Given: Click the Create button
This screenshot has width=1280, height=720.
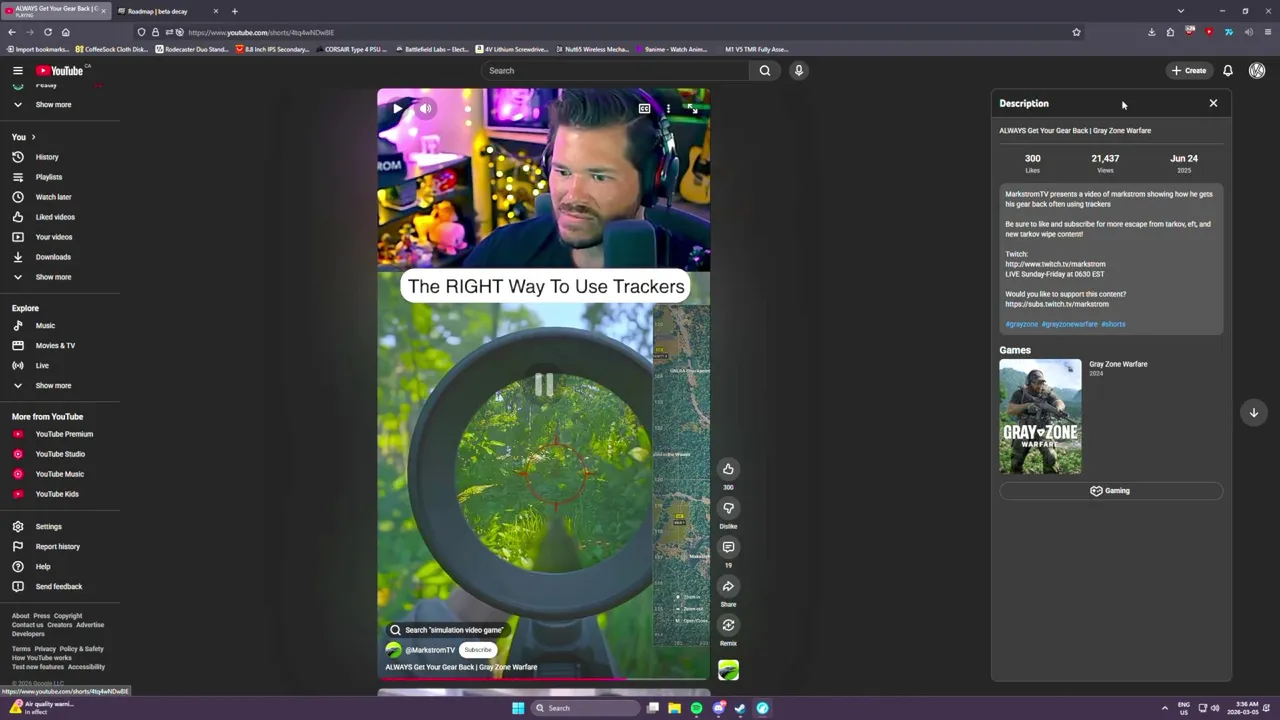Looking at the screenshot, I should pos(1189,70).
